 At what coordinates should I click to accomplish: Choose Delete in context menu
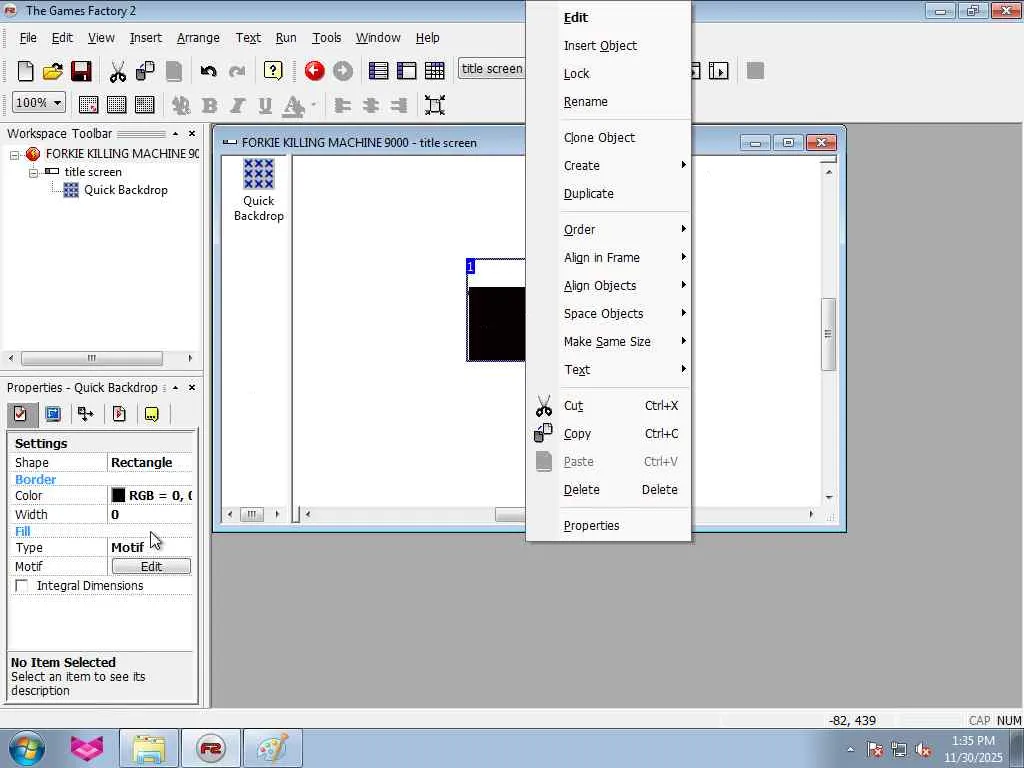[581, 490]
